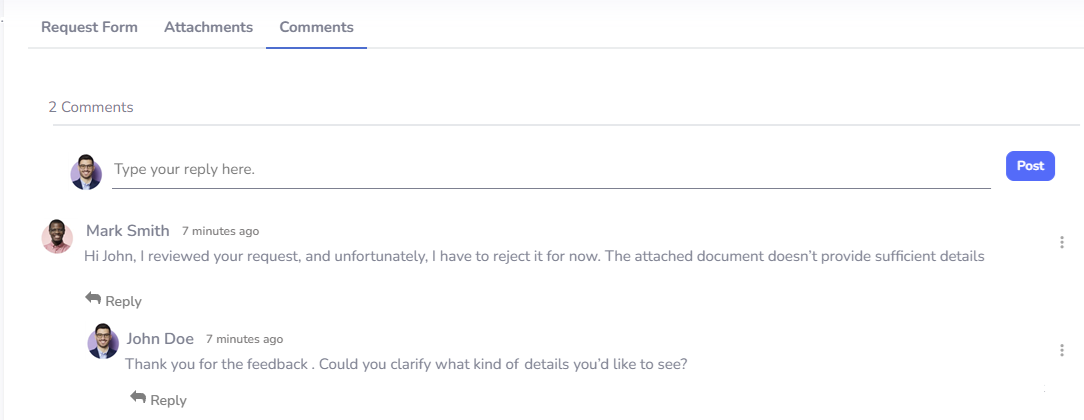The width and height of the screenshot is (1084, 420).
Task: Click reply arrow icon under John Doe's comment
Action: pos(138,398)
